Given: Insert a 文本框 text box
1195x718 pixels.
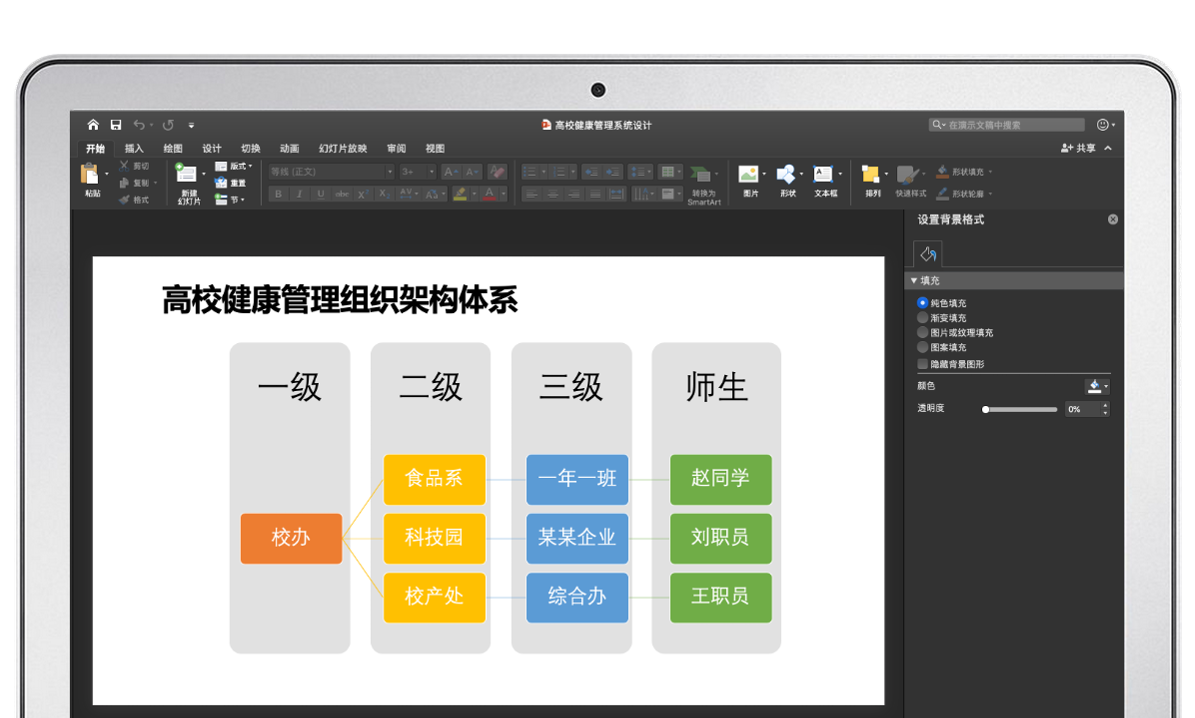Looking at the screenshot, I should tap(823, 175).
